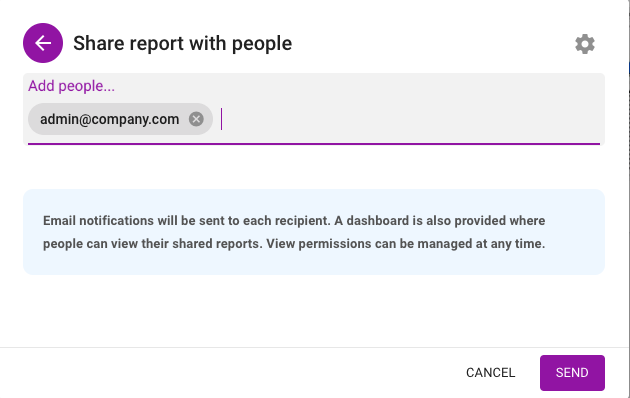
Task: Remove admin@company.com chip with the x icon
Action: click(x=196, y=119)
